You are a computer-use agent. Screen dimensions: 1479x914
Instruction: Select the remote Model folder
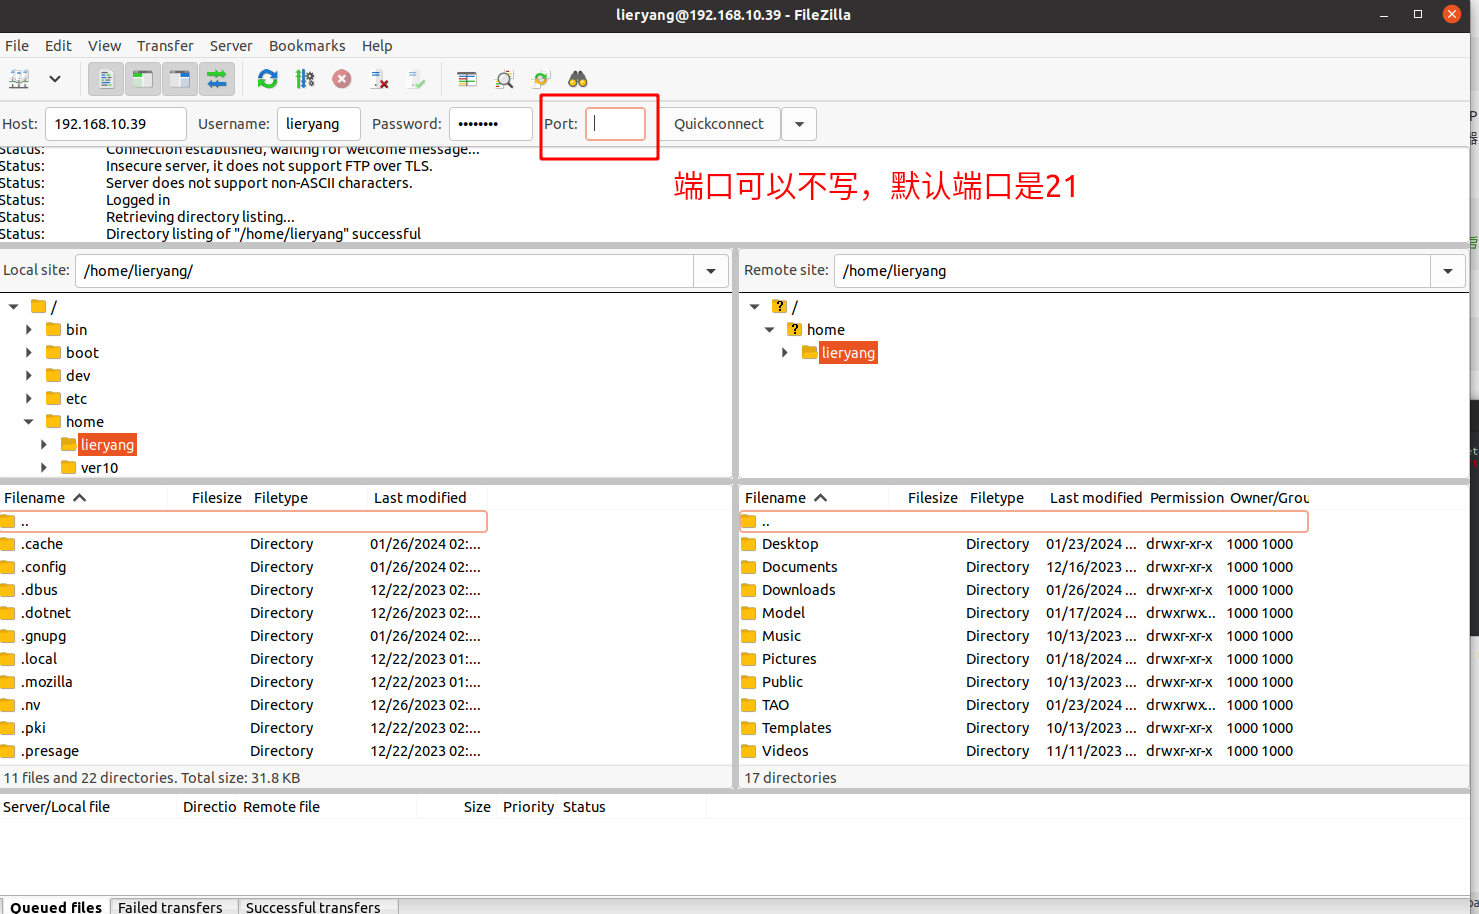pyautogui.click(x=1024, y=613)
